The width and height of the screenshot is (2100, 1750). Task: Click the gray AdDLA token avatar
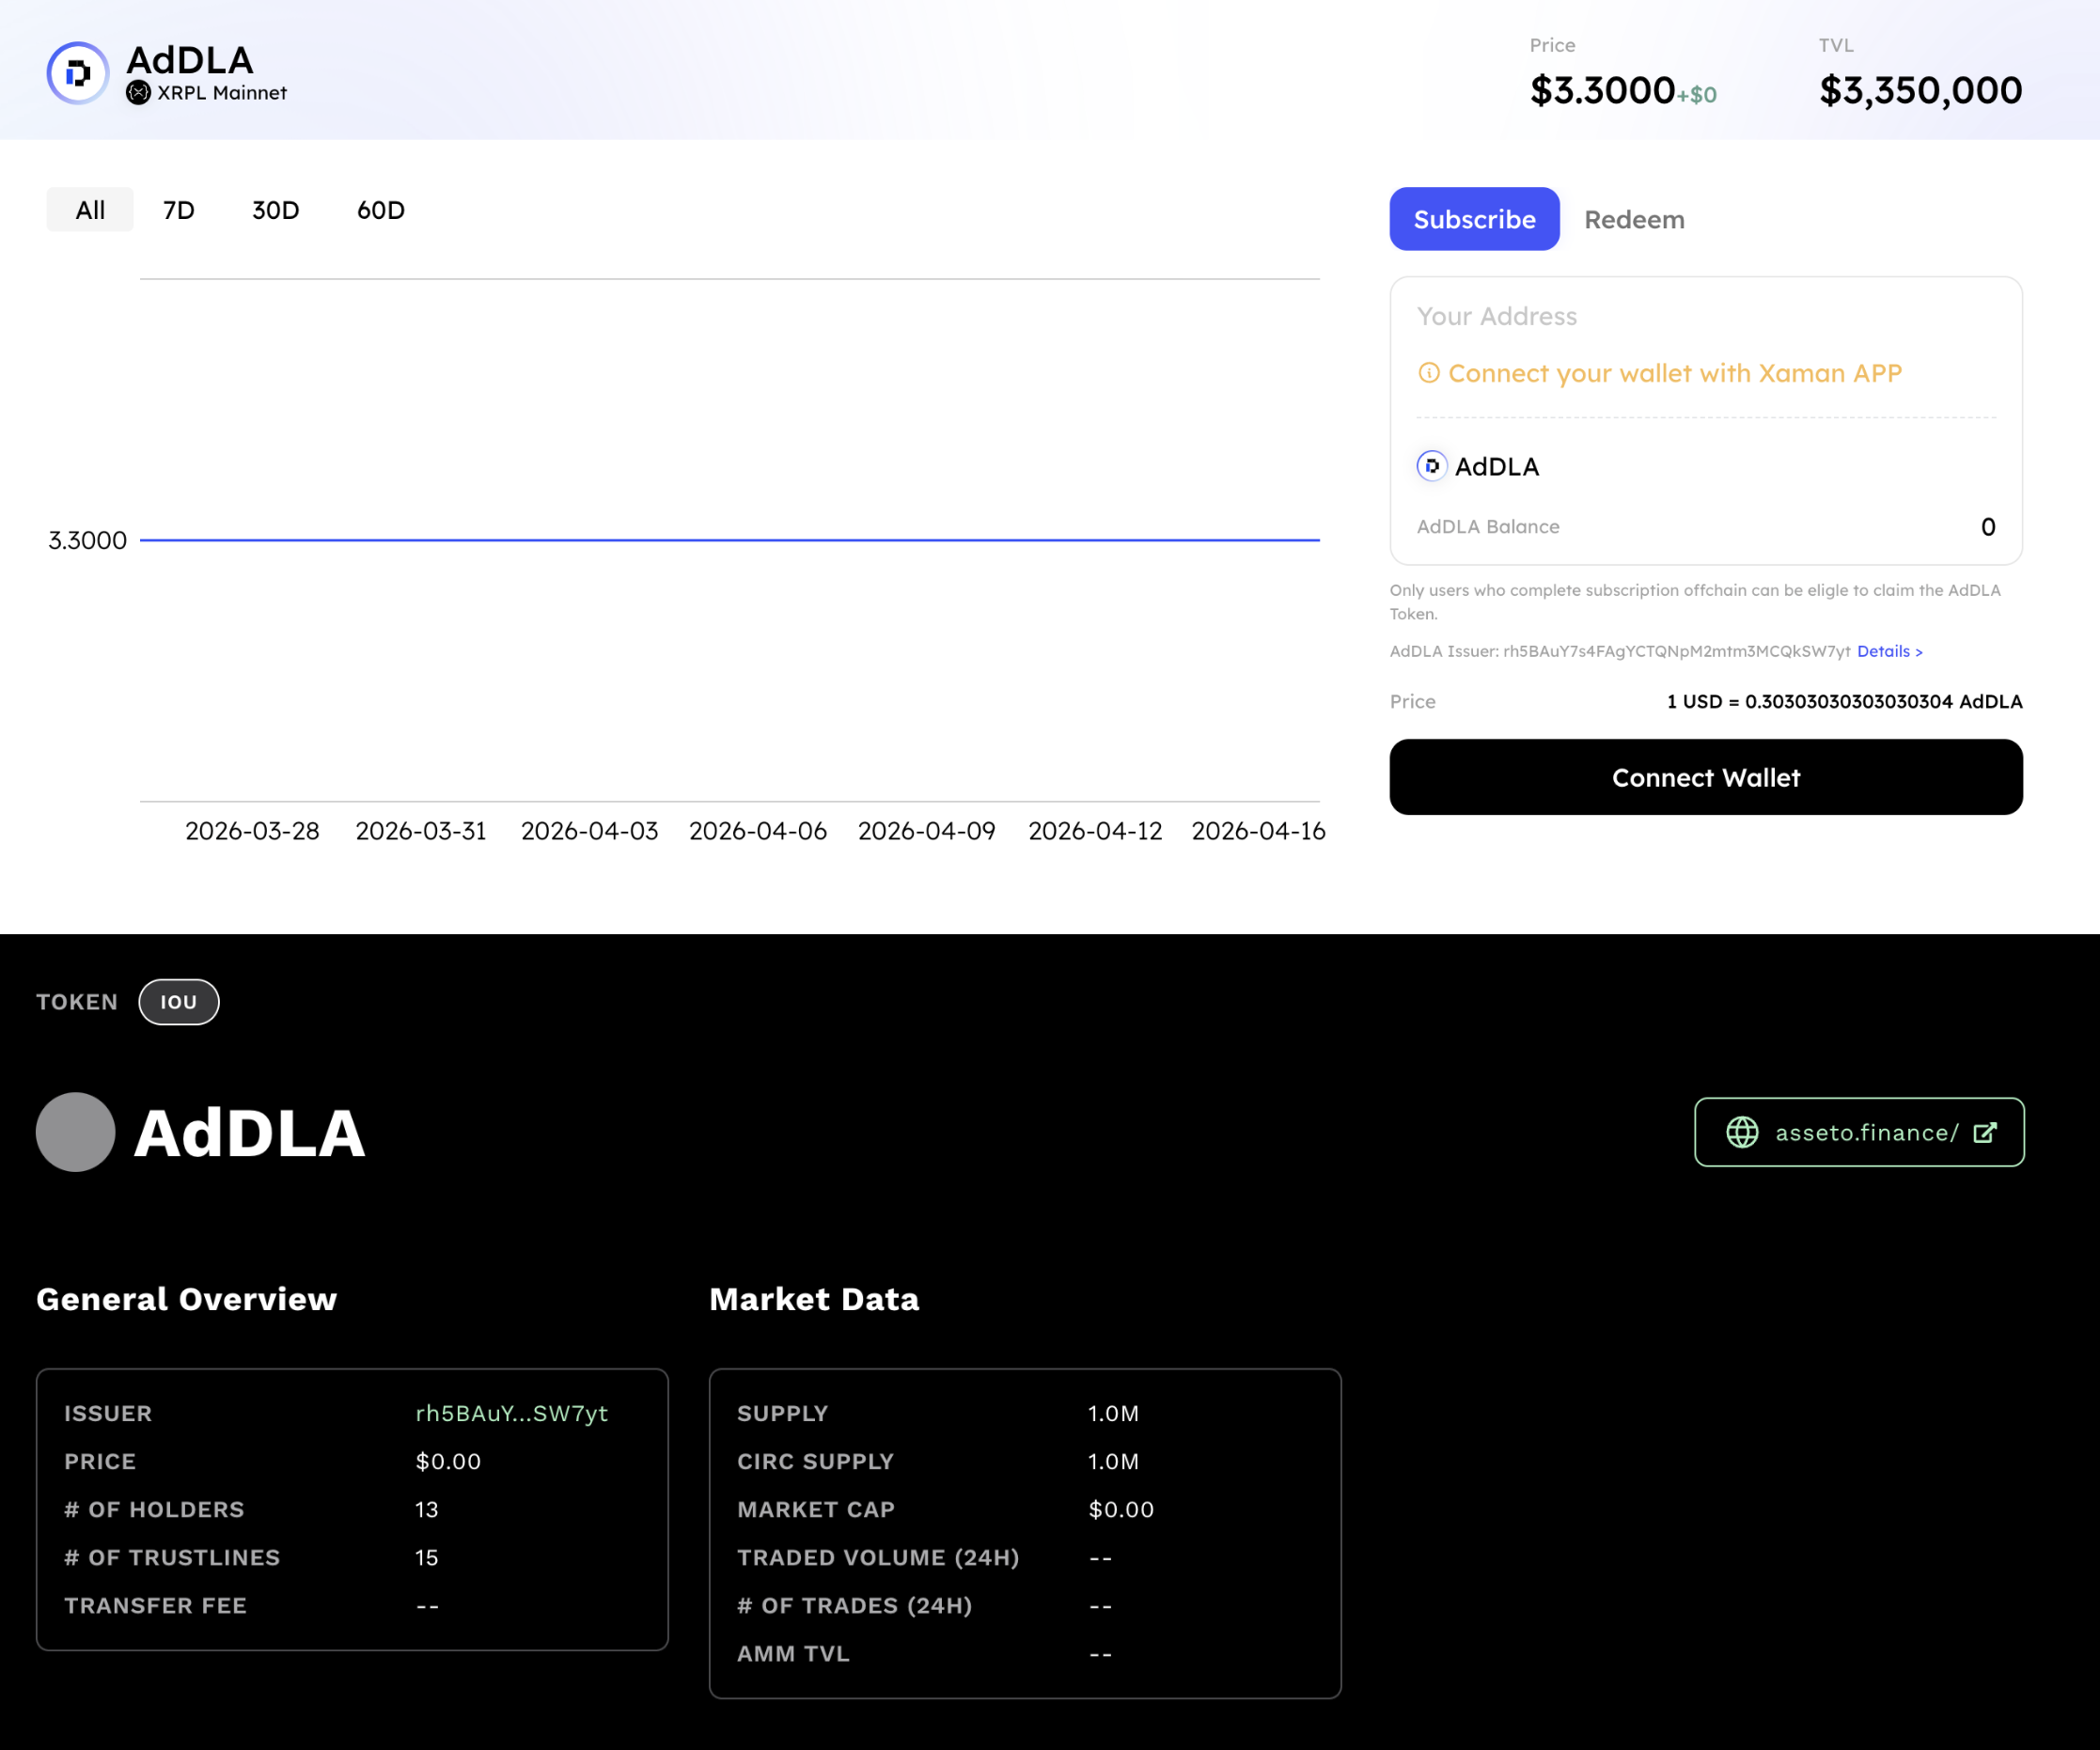click(76, 1132)
